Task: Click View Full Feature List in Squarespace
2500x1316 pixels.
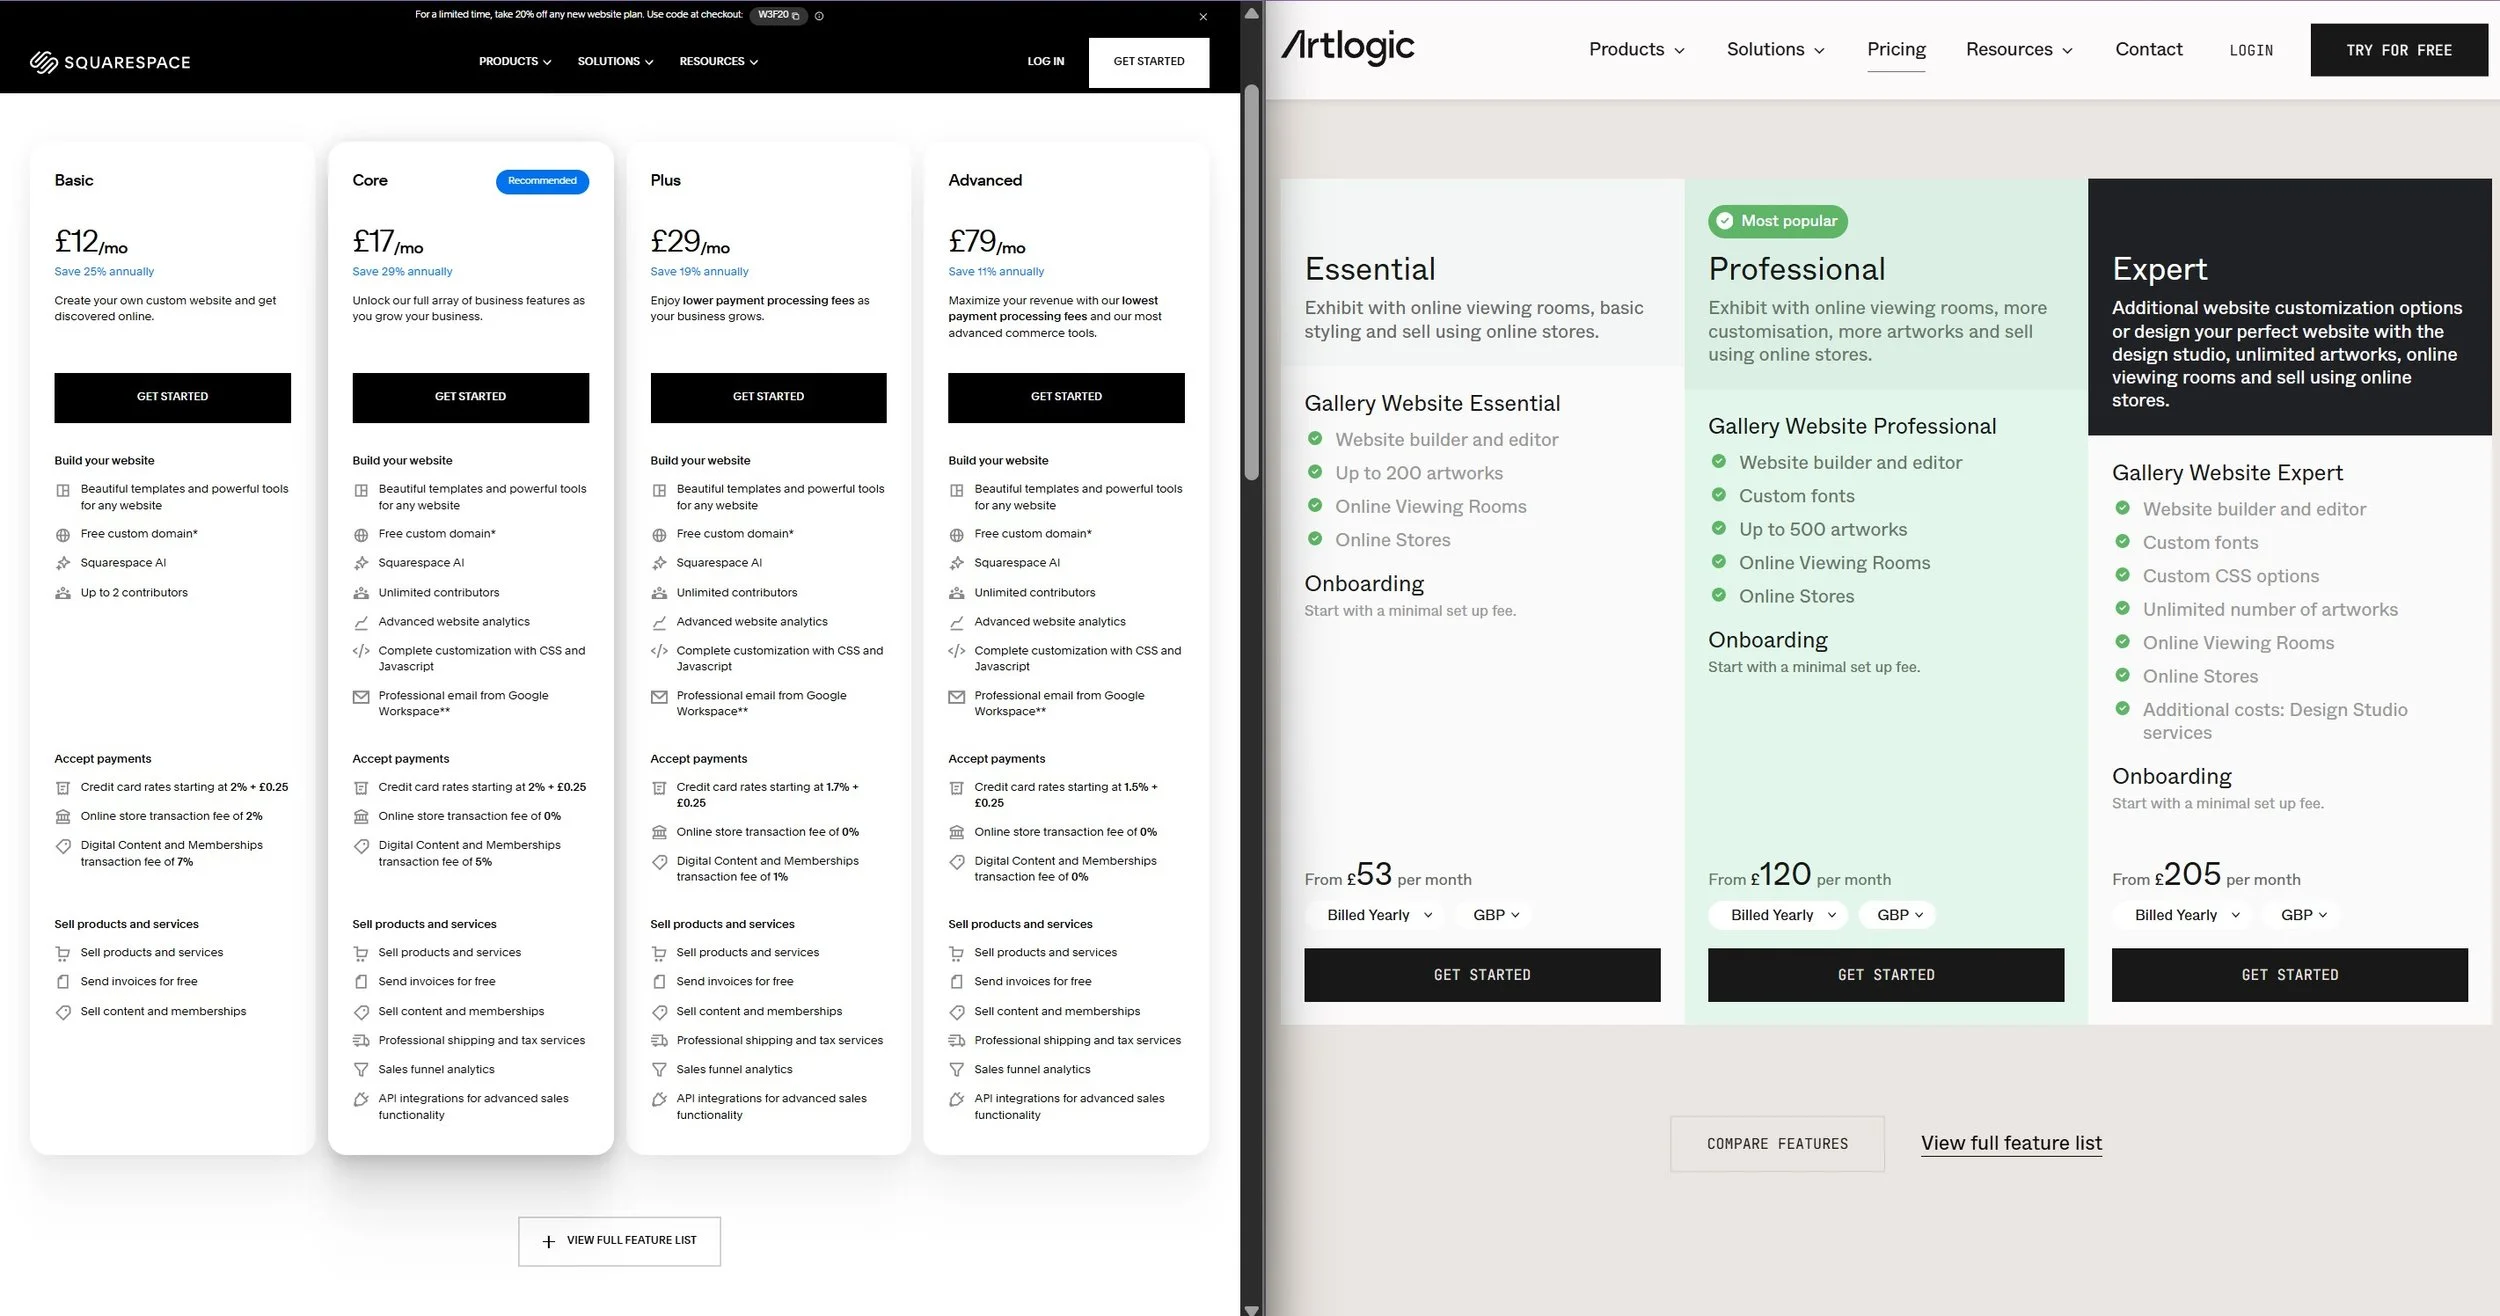Action: pos(619,1241)
